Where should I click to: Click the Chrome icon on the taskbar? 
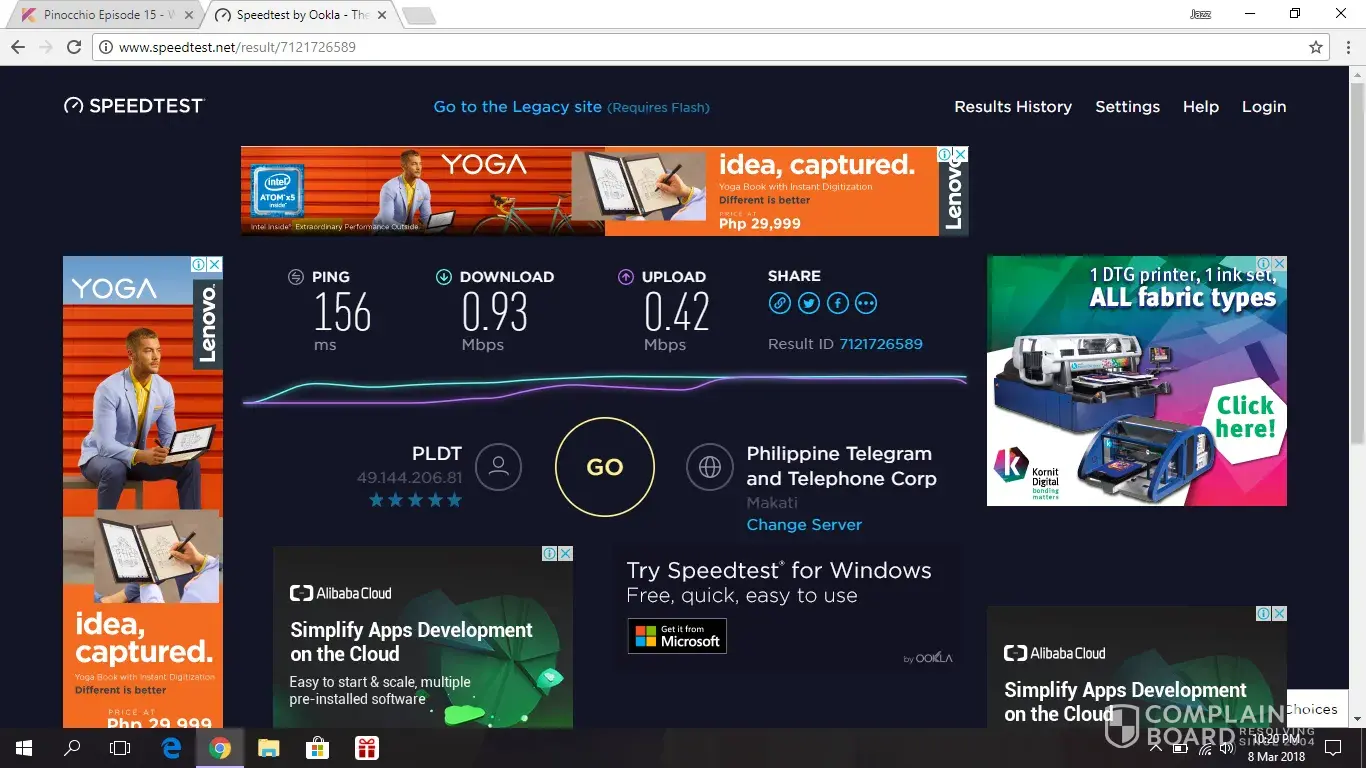click(220, 748)
